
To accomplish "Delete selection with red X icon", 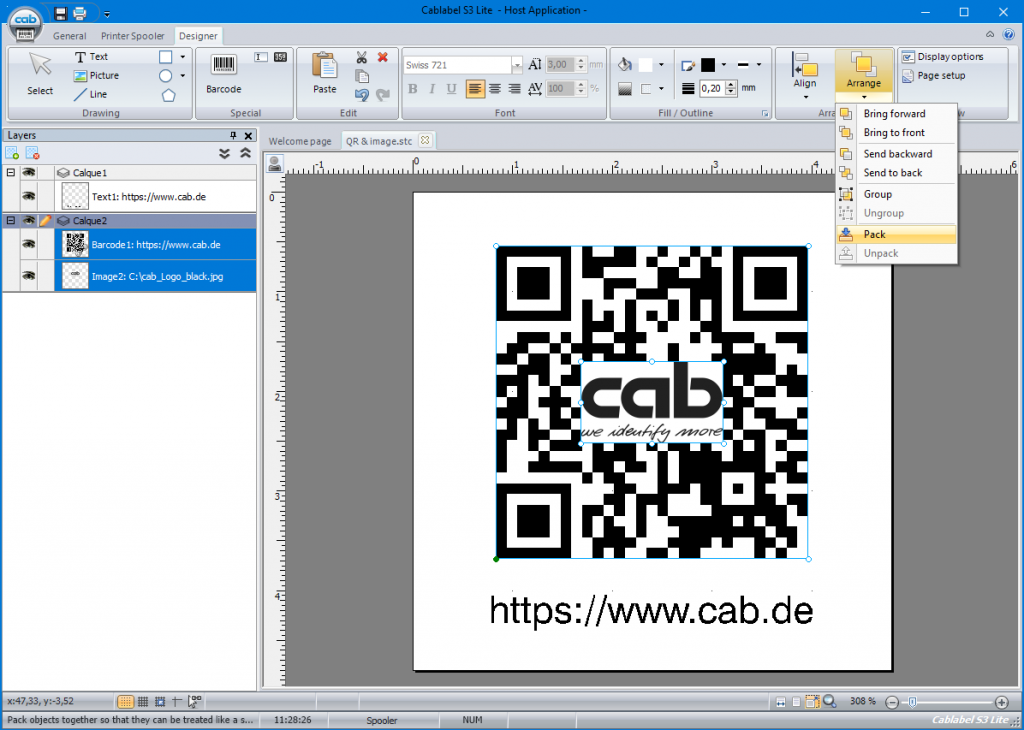I will tap(383, 57).
